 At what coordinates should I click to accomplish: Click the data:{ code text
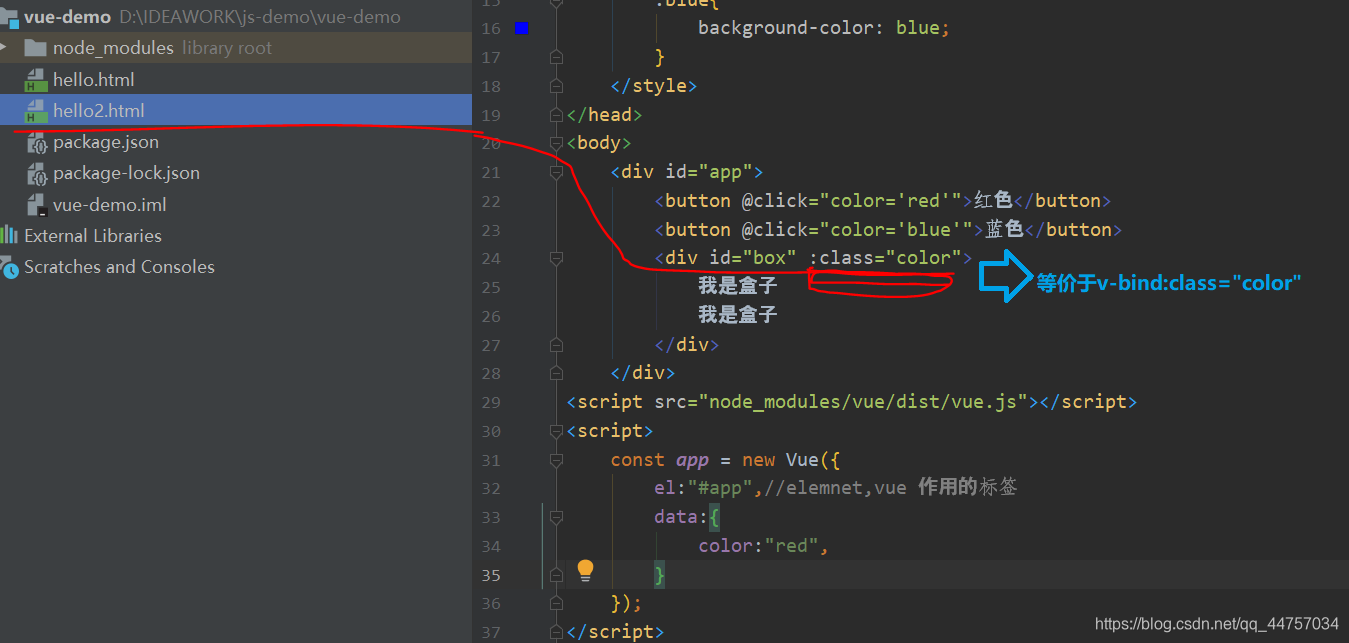pos(687,517)
